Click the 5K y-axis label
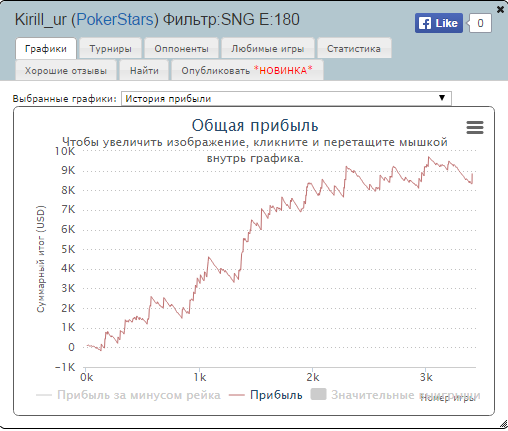The image size is (508, 431). click(x=68, y=249)
